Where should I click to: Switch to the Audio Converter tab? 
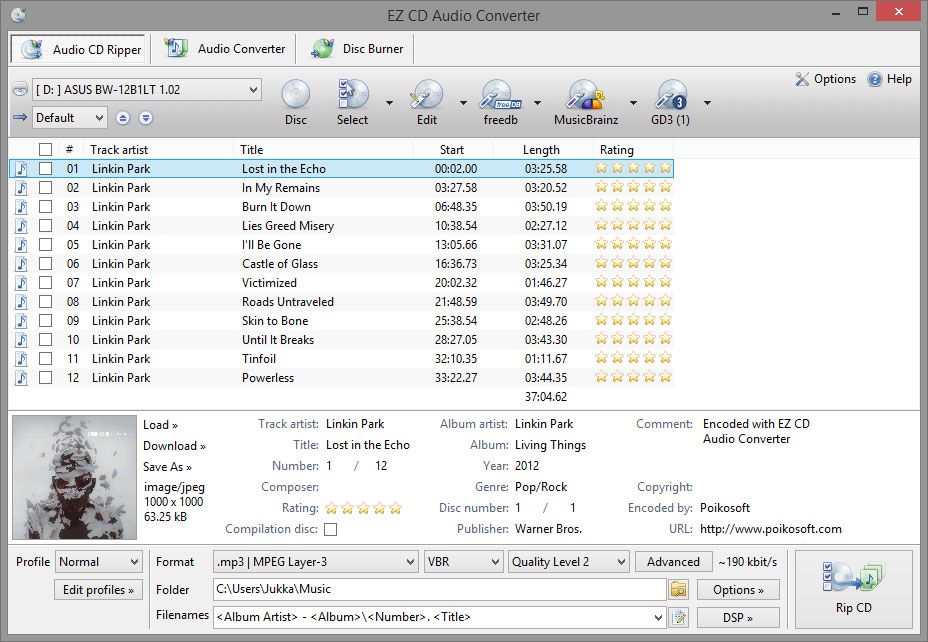click(x=229, y=49)
